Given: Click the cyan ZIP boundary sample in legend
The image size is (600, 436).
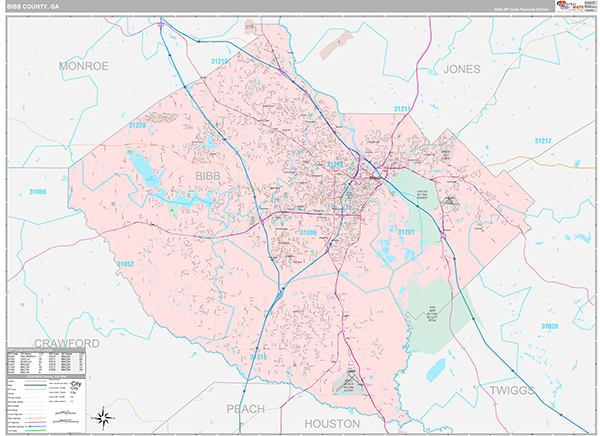Looking at the screenshot, I should tap(35, 389).
